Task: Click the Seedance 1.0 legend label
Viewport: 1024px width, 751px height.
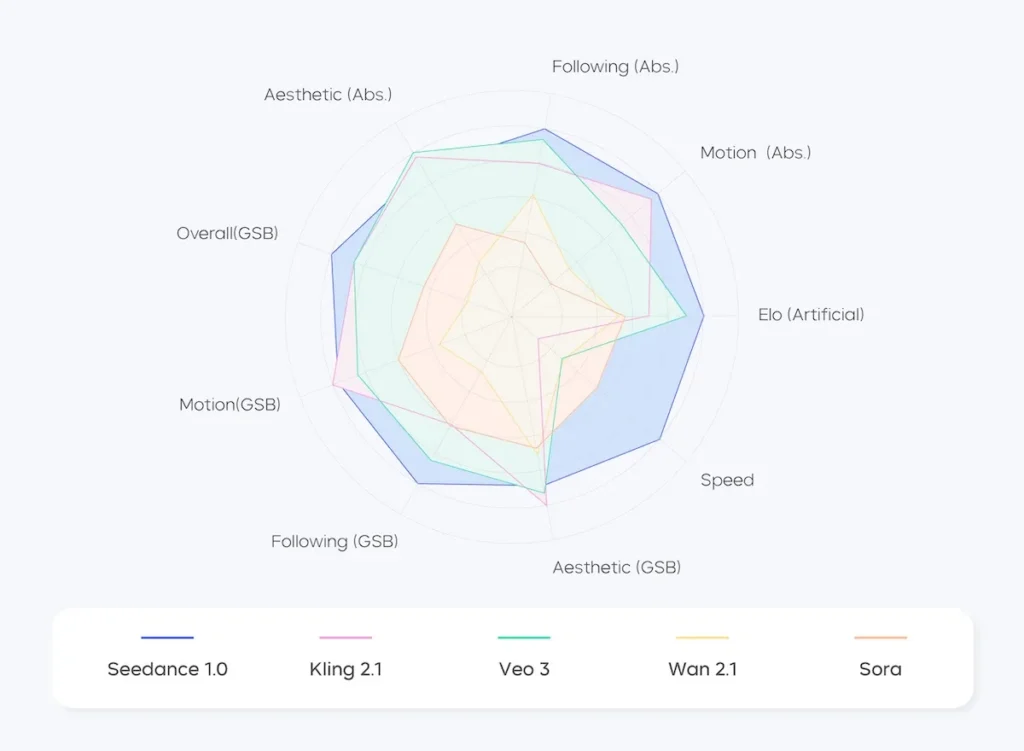Action: pos(167,669)
